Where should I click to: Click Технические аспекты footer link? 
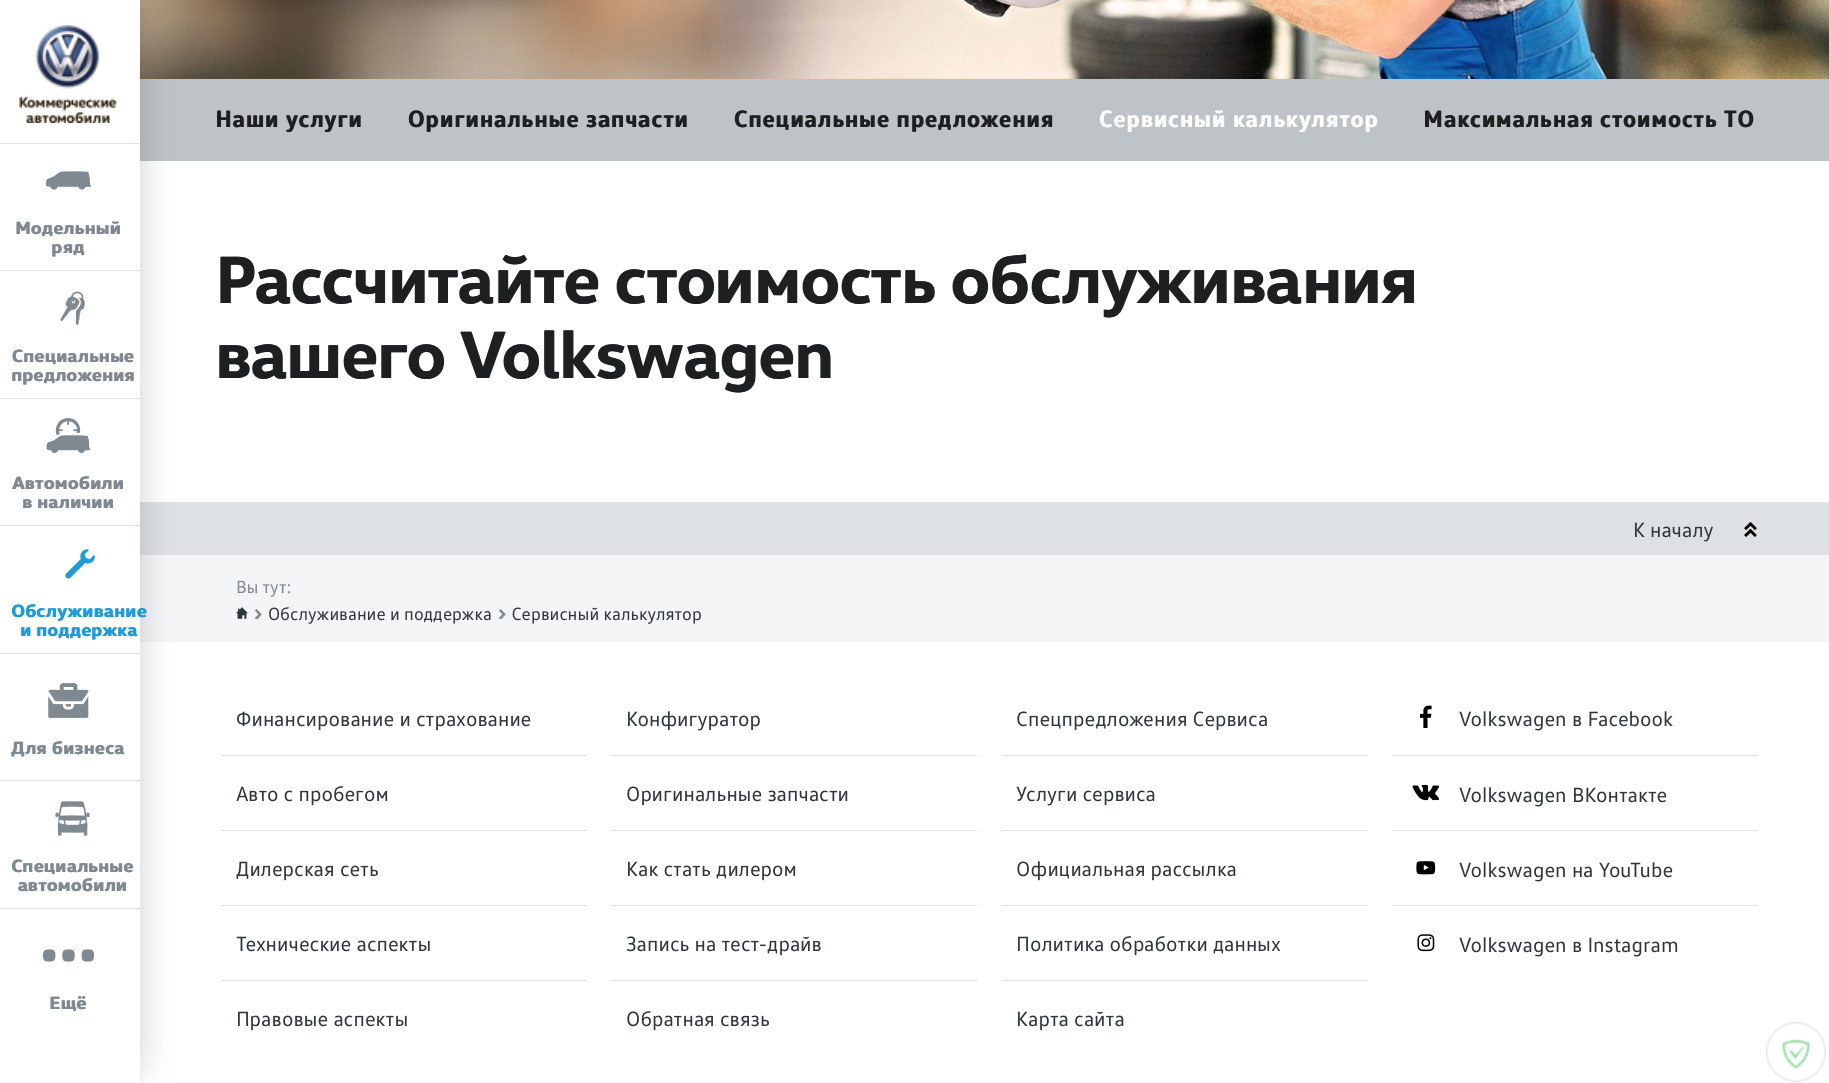pos(333,944)
